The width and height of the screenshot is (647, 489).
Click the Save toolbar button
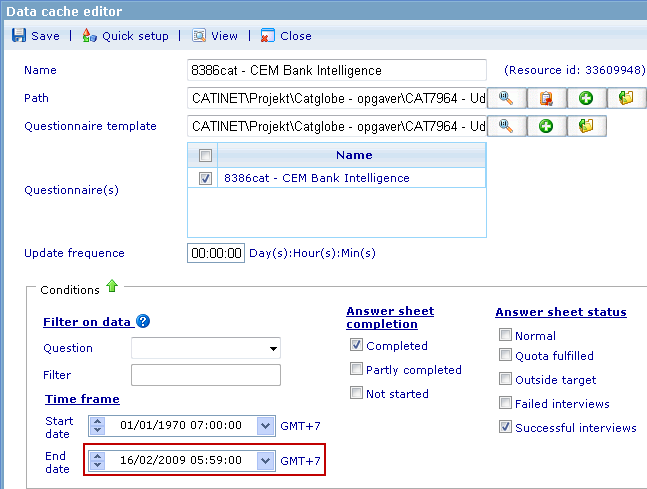click(35, 36)
